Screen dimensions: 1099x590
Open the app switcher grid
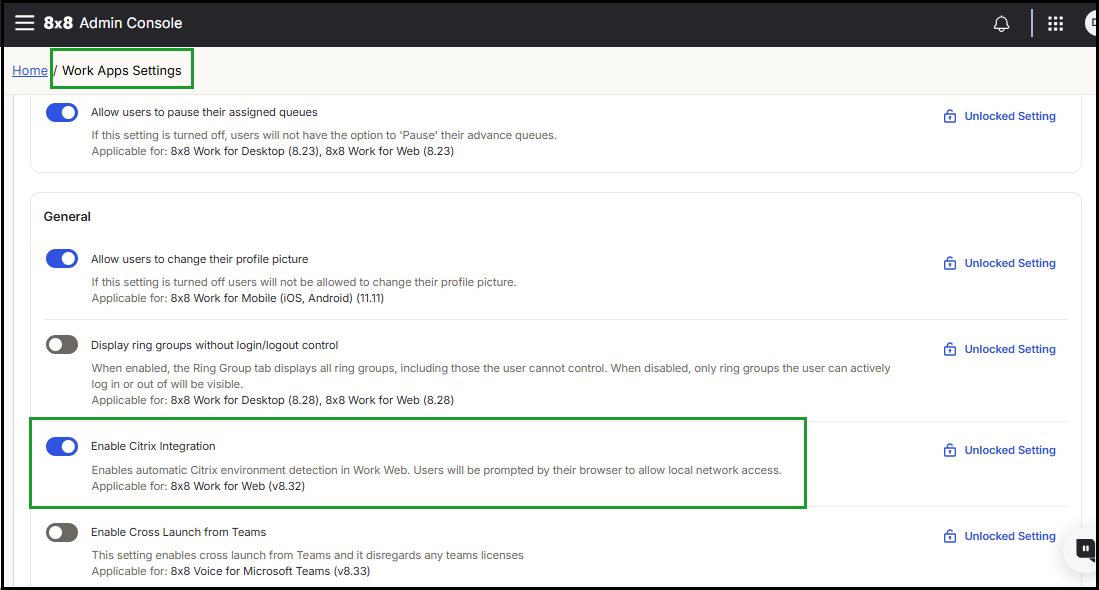(x=1055, y=24)
